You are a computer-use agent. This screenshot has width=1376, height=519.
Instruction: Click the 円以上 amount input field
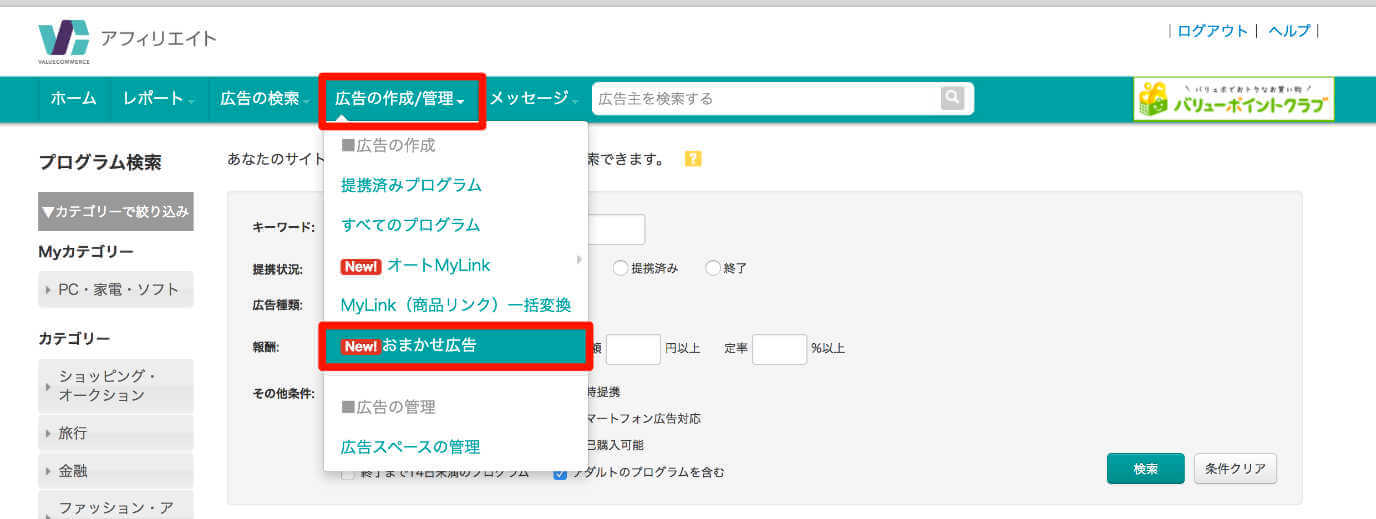(633, 349)
